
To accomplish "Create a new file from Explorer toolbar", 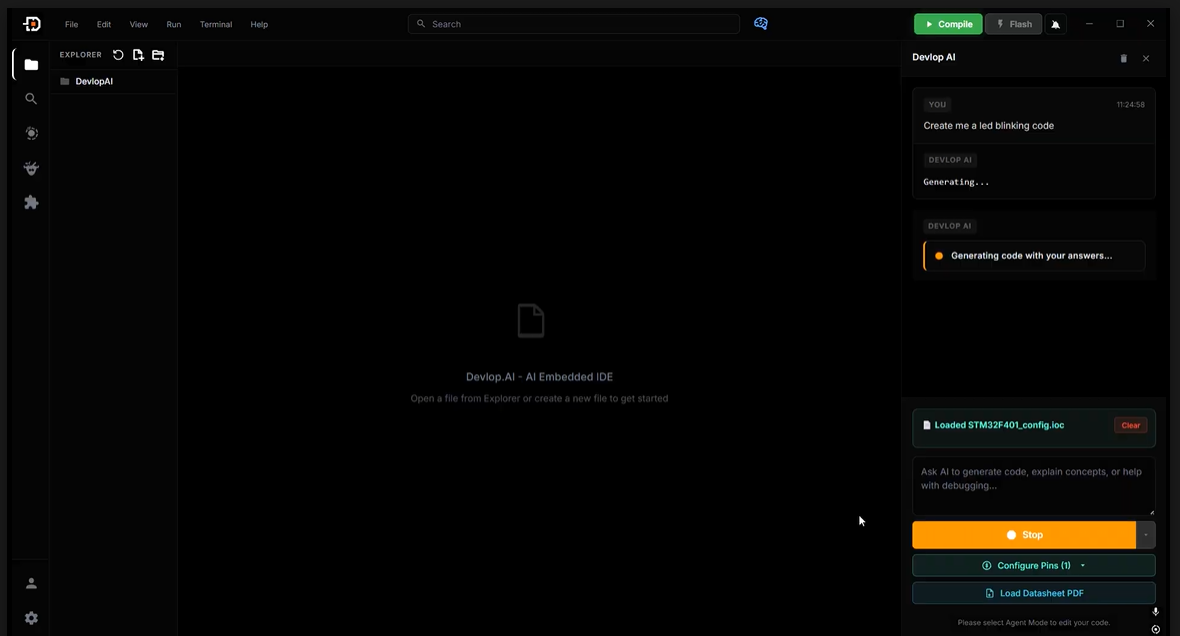I will coord(138,55).
